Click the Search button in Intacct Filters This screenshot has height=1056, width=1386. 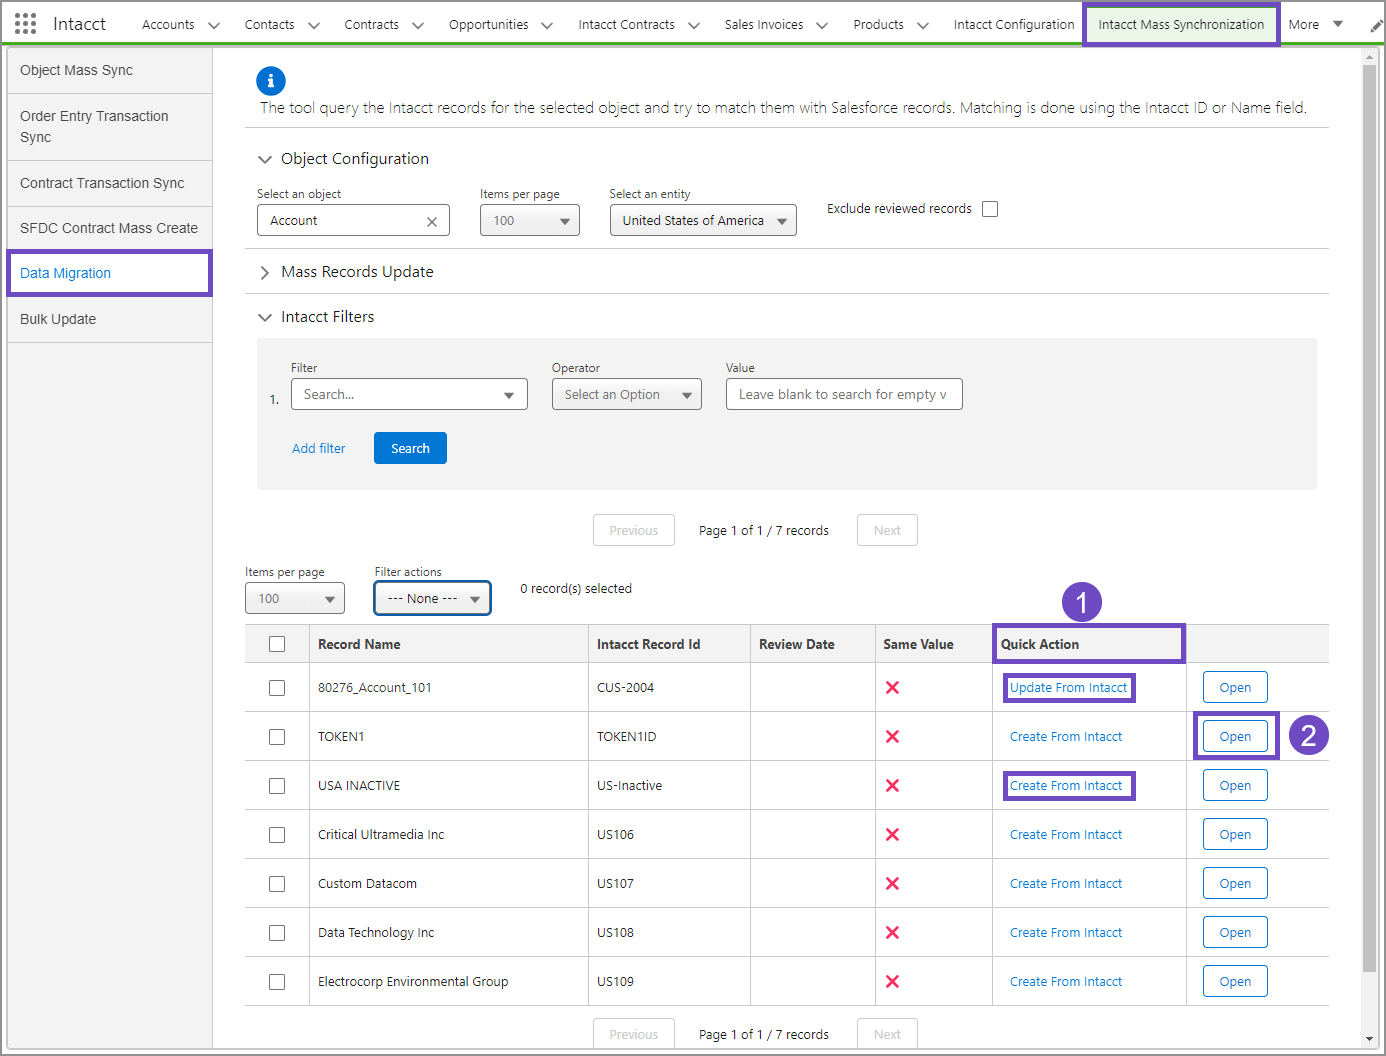[x=410, y=448]
